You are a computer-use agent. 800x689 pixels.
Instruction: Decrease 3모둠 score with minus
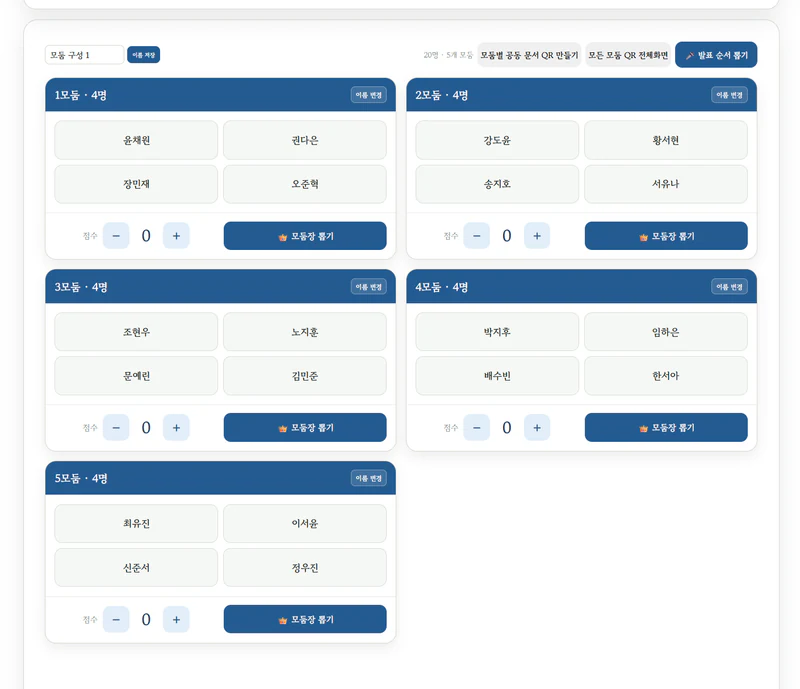coord(116,428)
